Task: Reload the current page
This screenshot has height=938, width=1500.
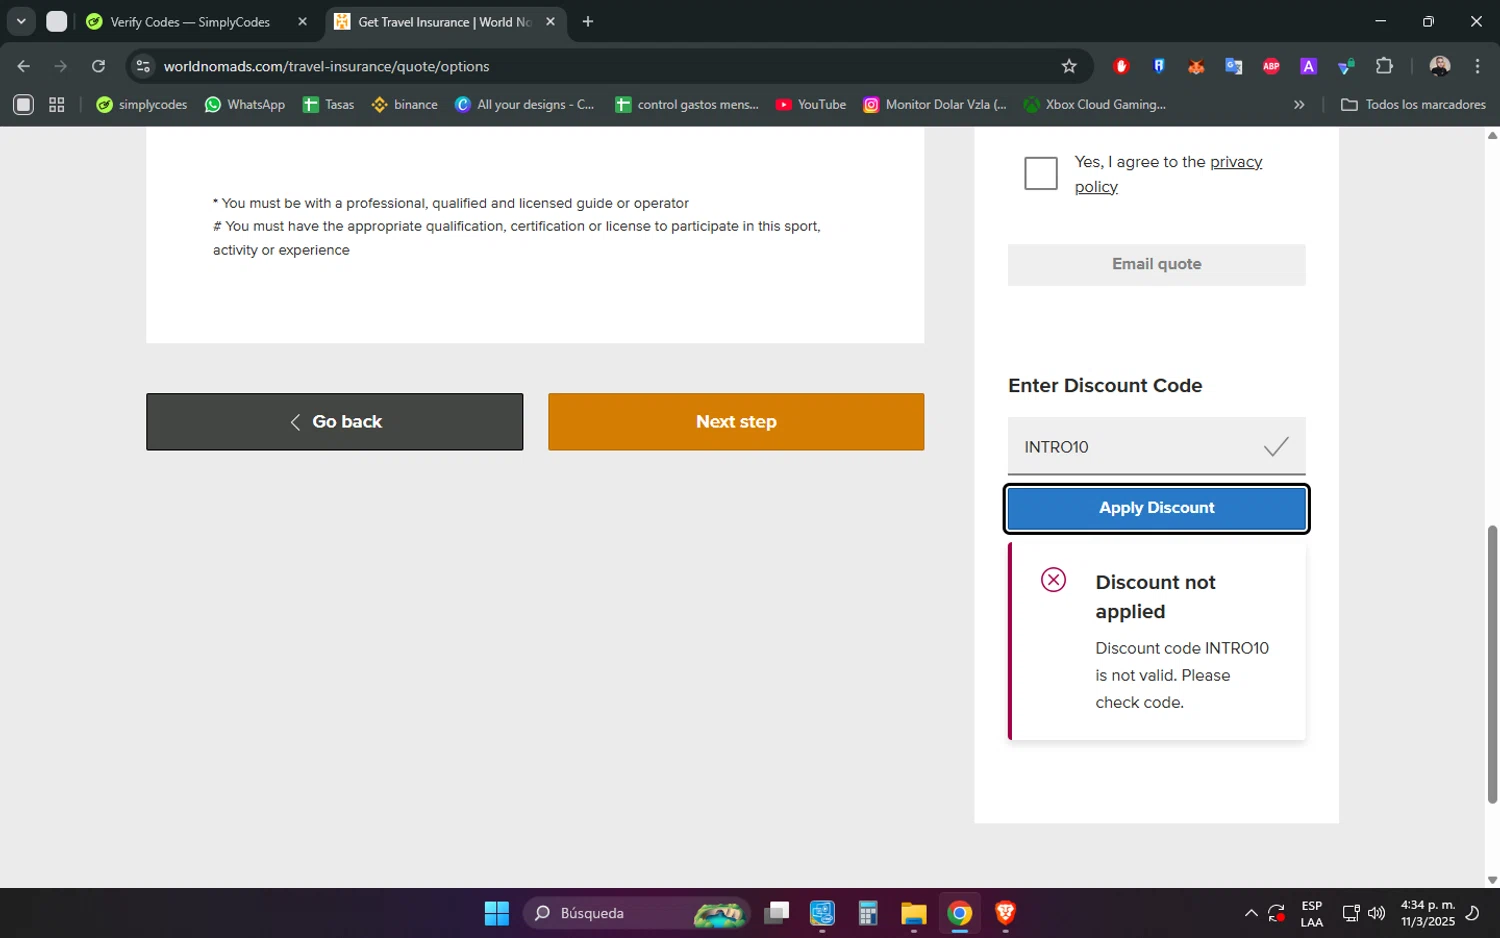Action: 98,66
